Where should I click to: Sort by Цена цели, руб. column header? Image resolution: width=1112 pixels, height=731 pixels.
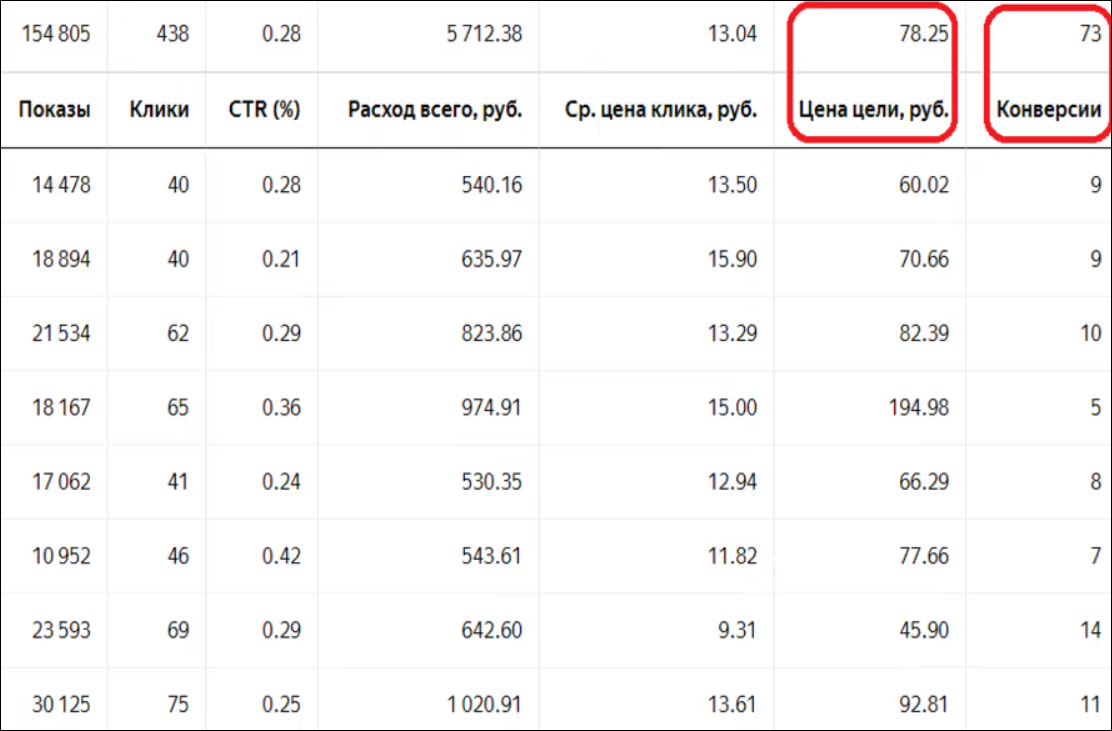pos(873,110)
